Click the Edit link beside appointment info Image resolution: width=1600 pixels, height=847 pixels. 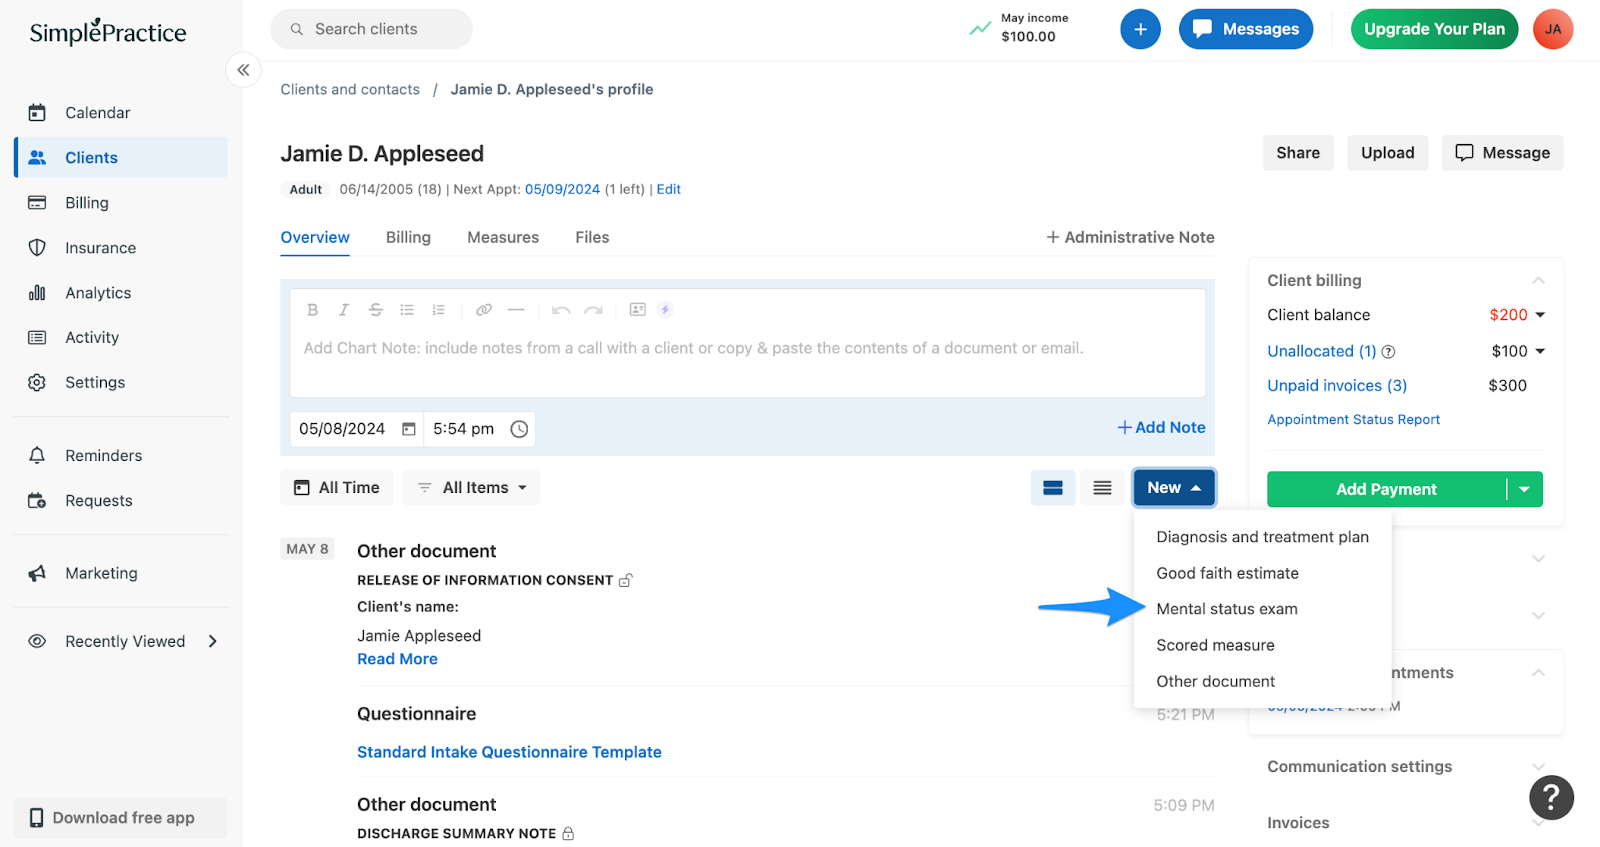pyautogui.click(x=669, y=189)
